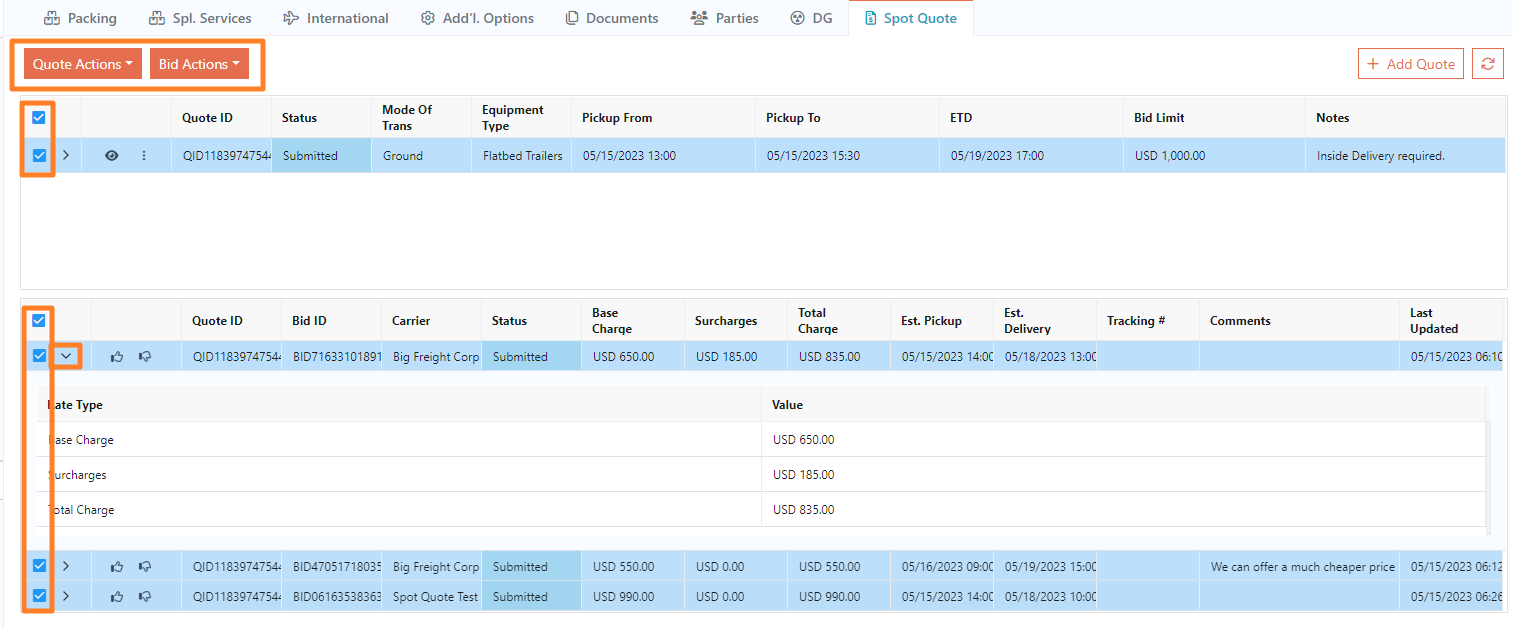Viewport: 1513px width, 629px height.
Task: Click the Rate Type column header
Action: pos(399,405)
